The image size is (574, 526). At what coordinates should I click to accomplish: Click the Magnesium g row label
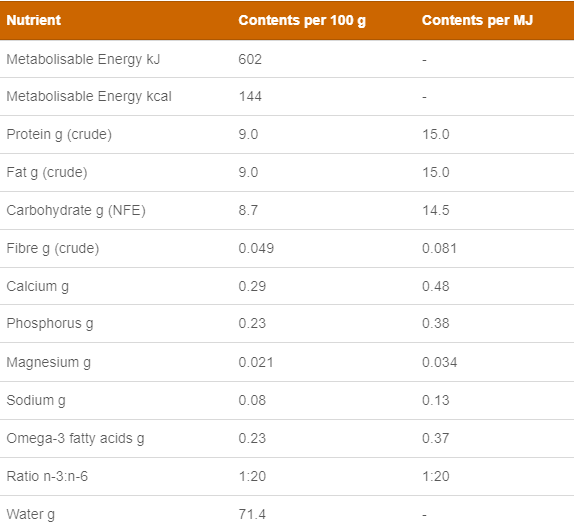[49, 363]
